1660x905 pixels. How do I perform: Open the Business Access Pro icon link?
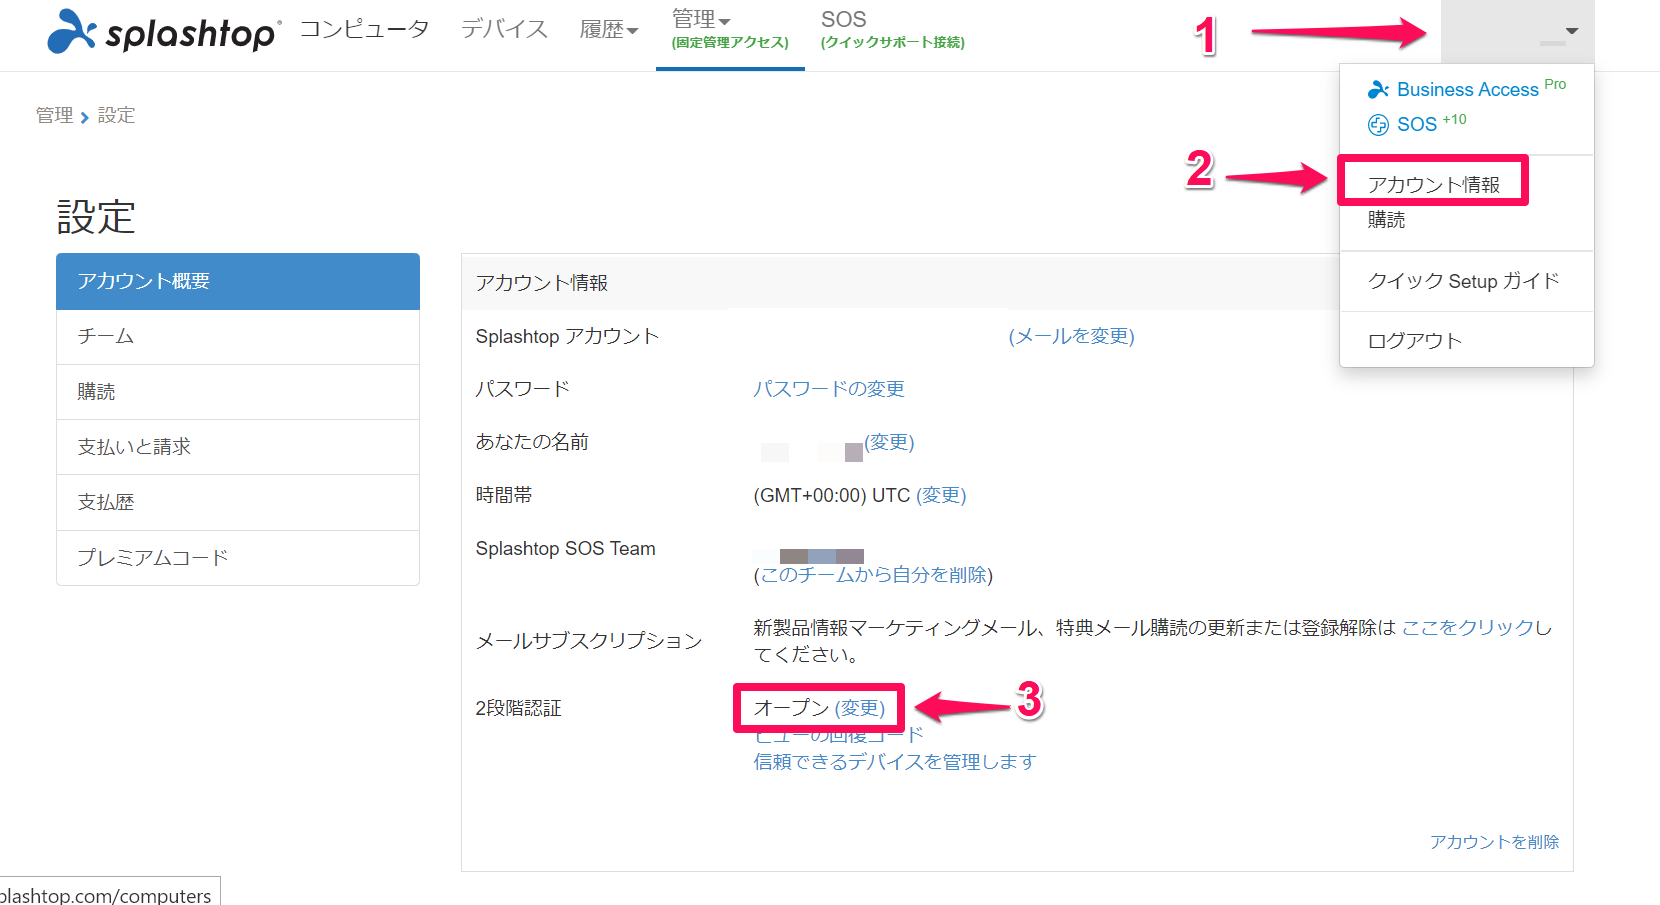[1378, 90]
